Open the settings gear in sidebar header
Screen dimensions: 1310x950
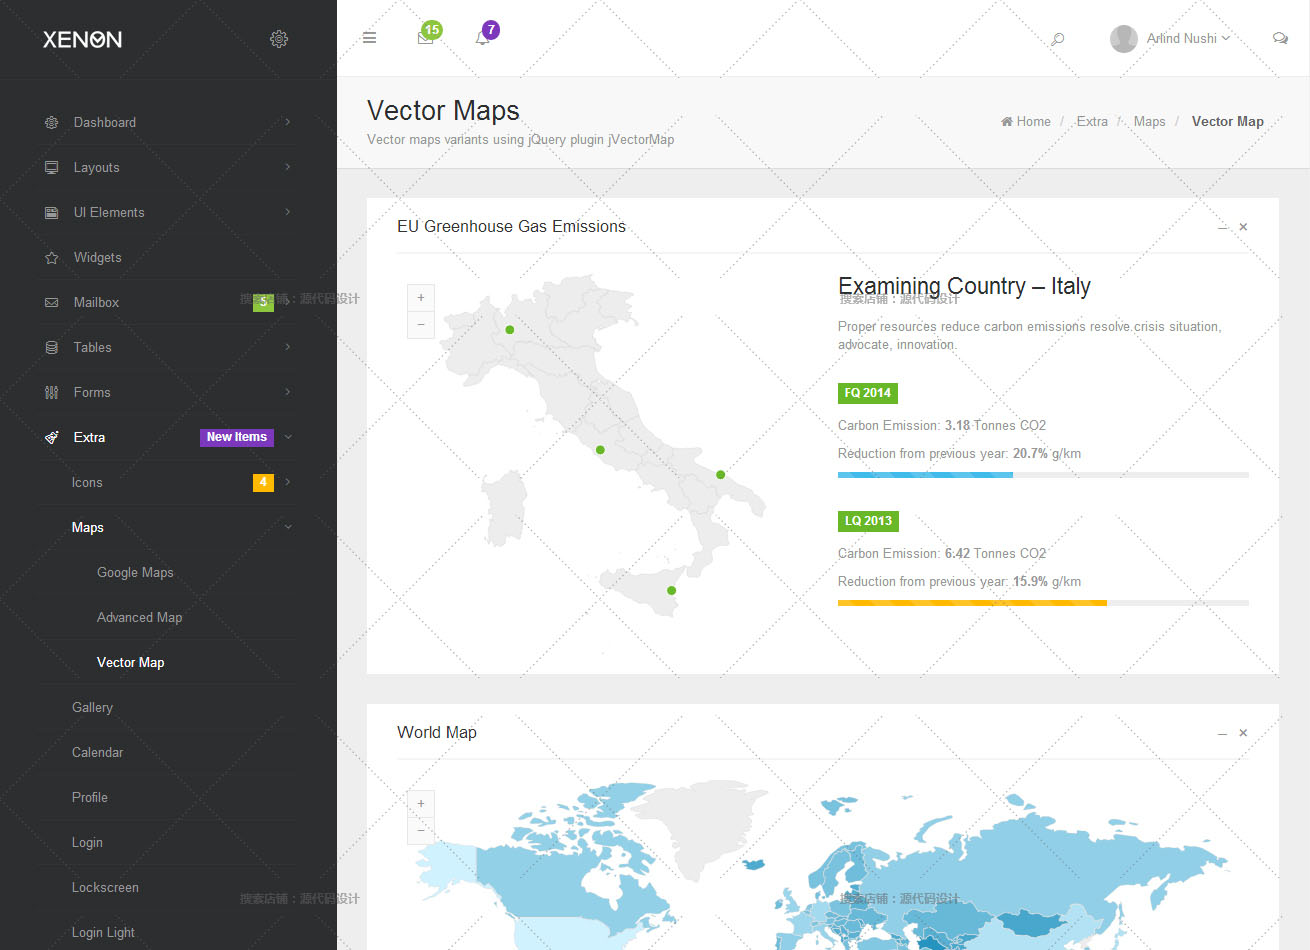(279, 39)
